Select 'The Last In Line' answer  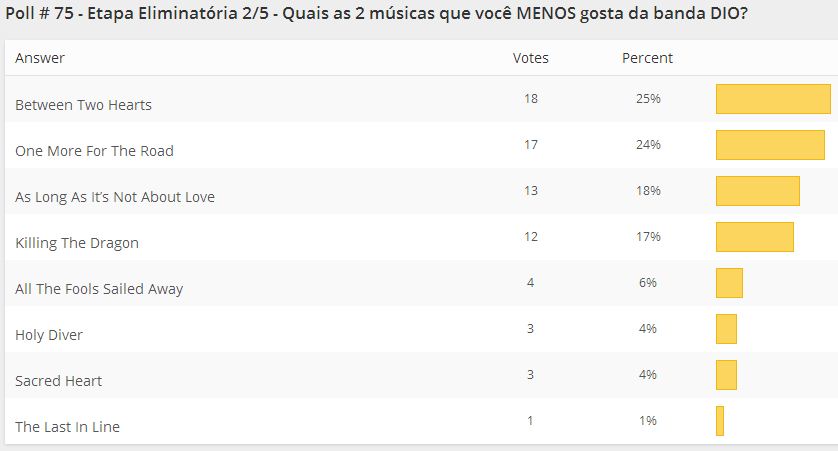[67, 427]
